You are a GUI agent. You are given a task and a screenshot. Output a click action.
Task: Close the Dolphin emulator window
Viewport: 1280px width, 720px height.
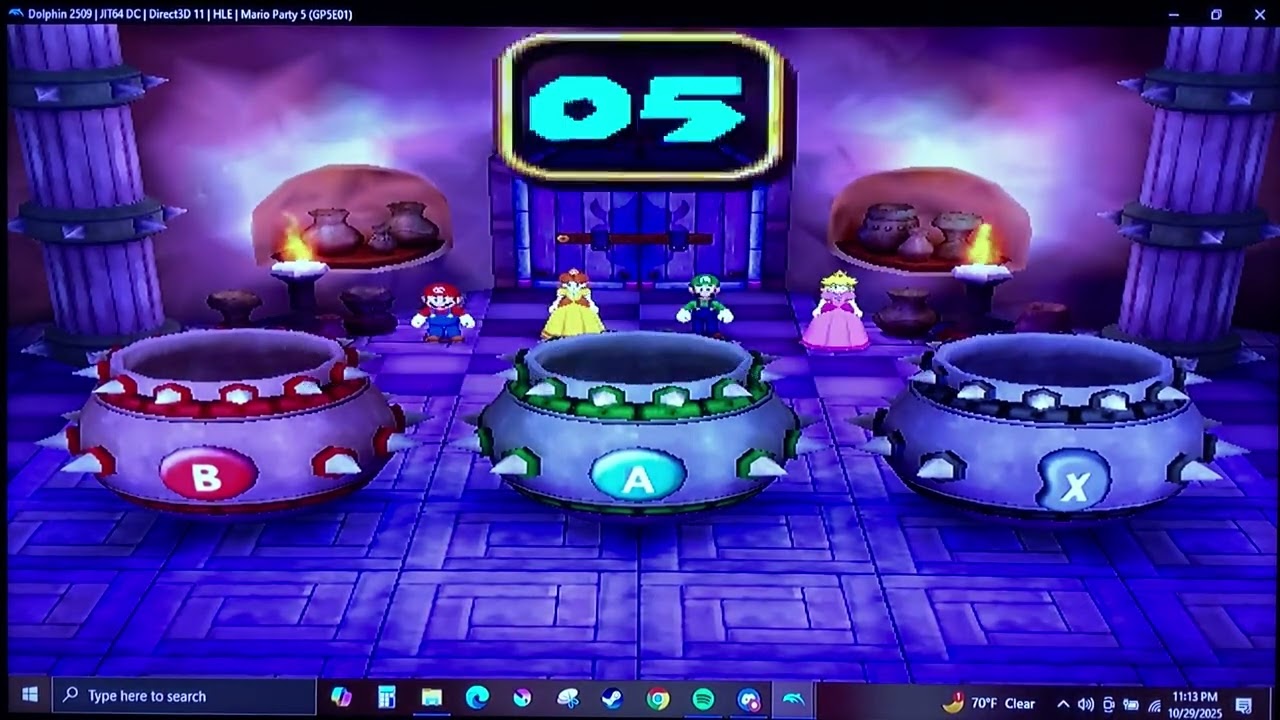point(1259,14)
